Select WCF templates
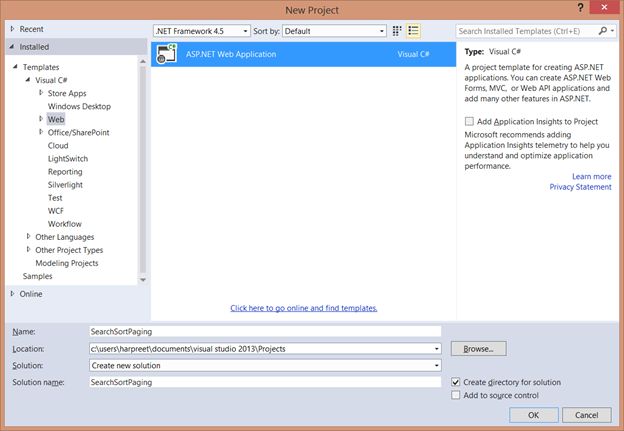 [x=56, y=211]
